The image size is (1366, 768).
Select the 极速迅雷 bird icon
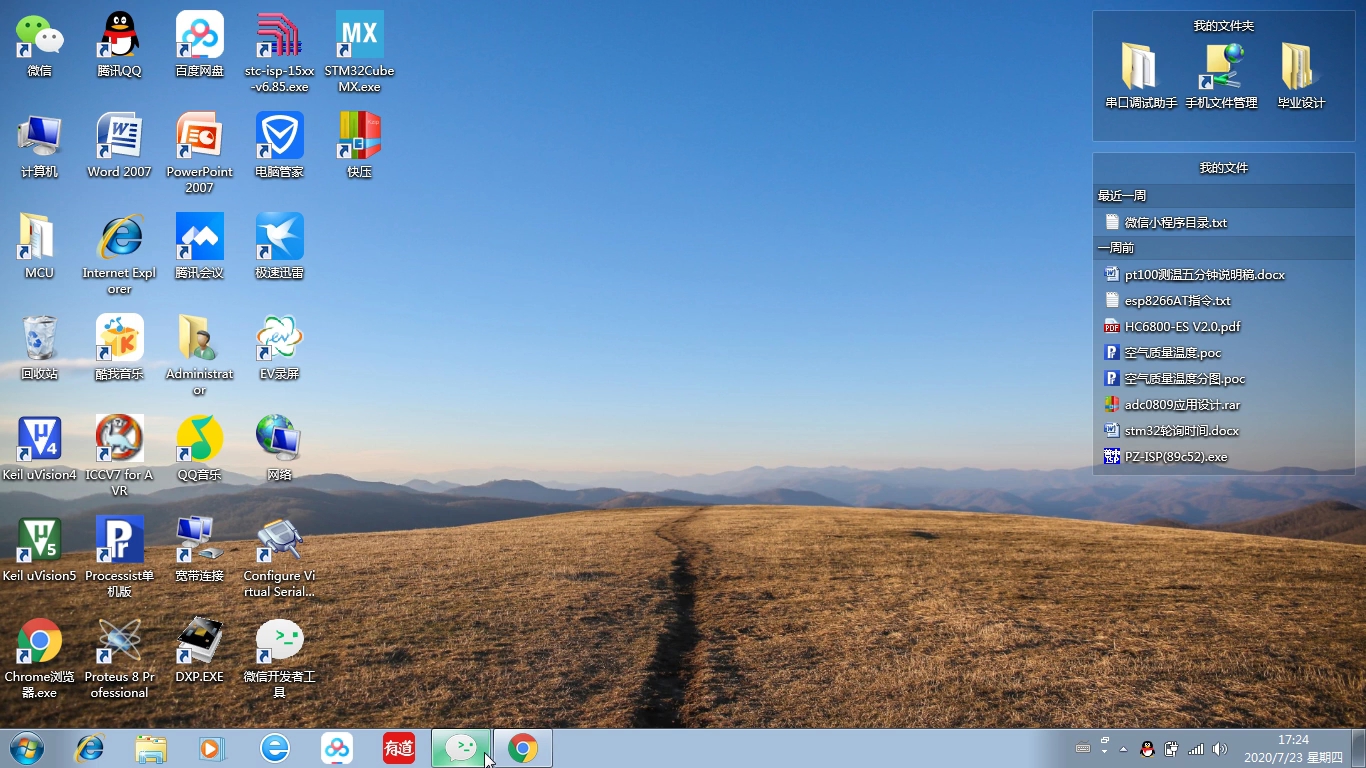click(x=279, y=247)
